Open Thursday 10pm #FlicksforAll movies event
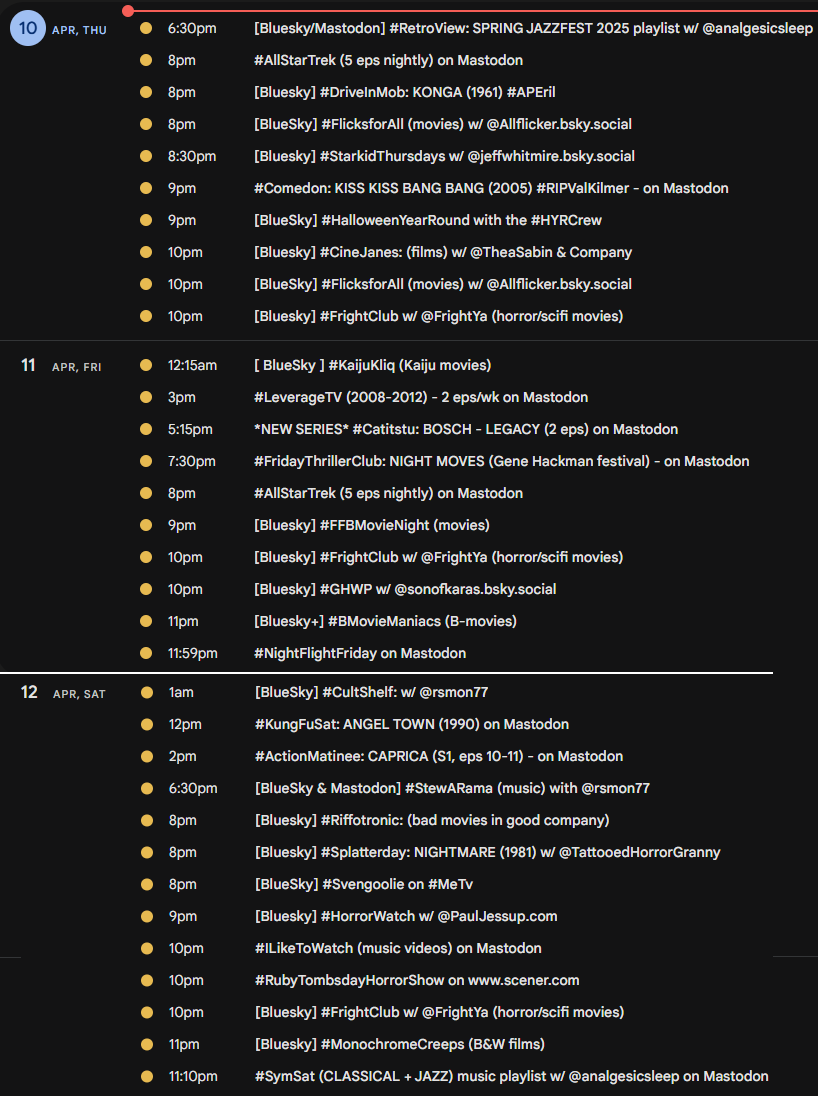Viewport: 818px width, 1096px height. 443,284
